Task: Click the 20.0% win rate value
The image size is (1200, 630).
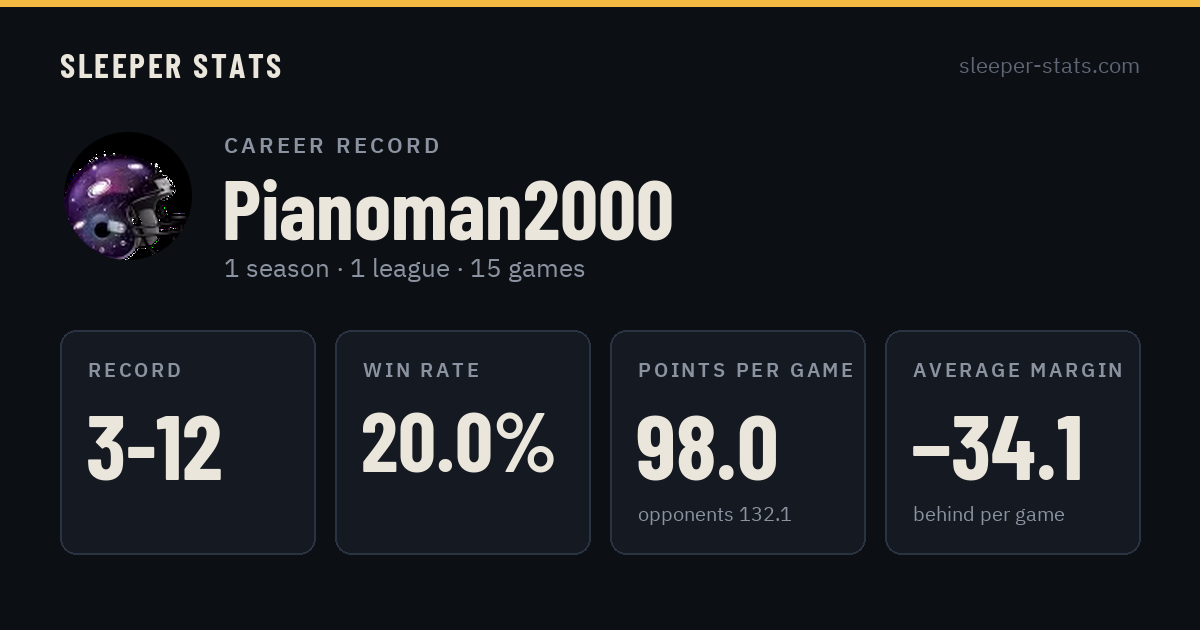Action: point(458,443)
